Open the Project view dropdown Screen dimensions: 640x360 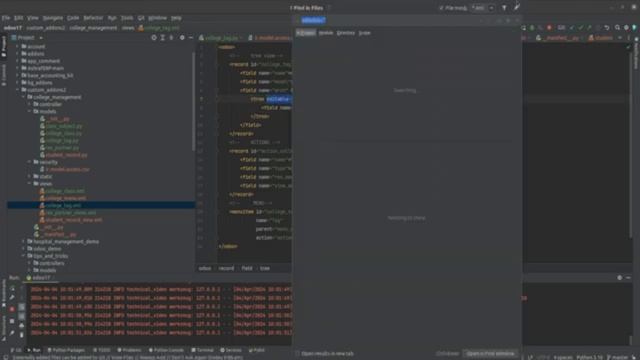(x=41, y=38)
